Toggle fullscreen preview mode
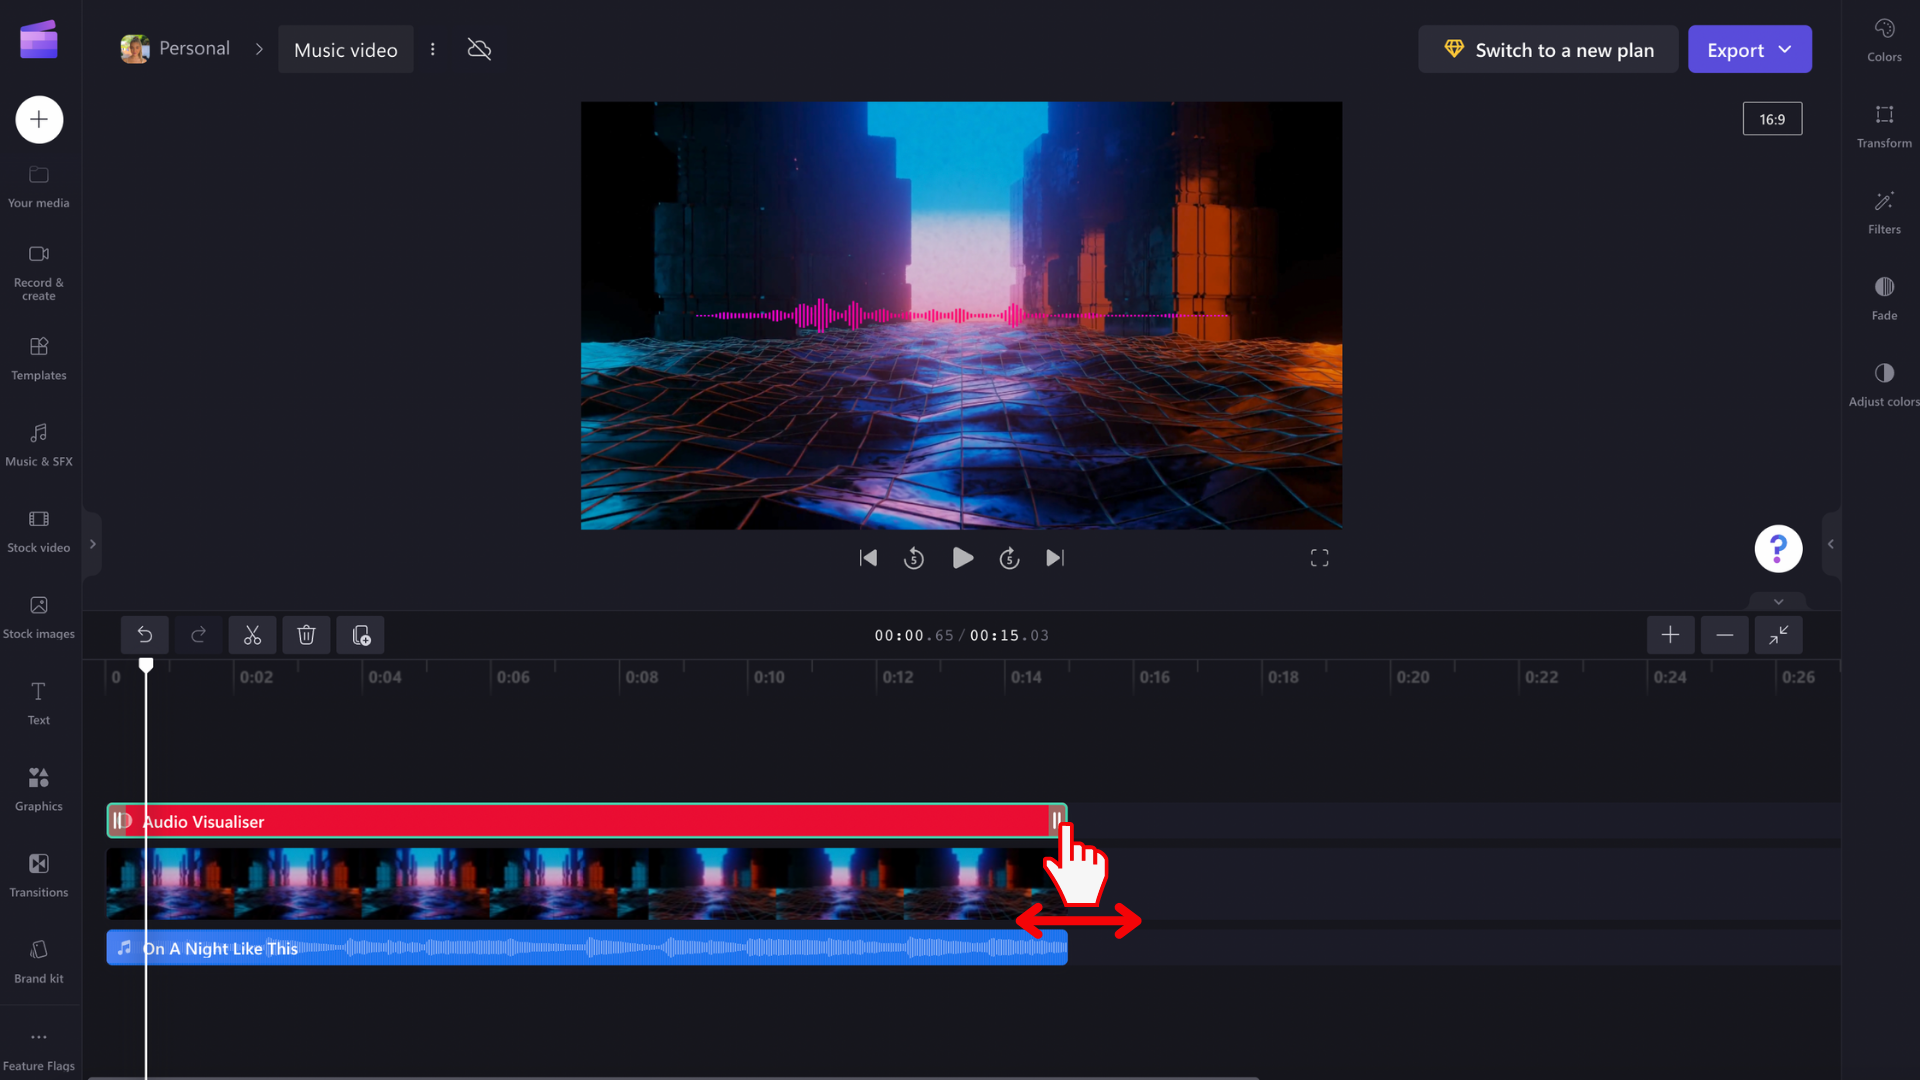1920x1080 pixels. (1319, 557)
